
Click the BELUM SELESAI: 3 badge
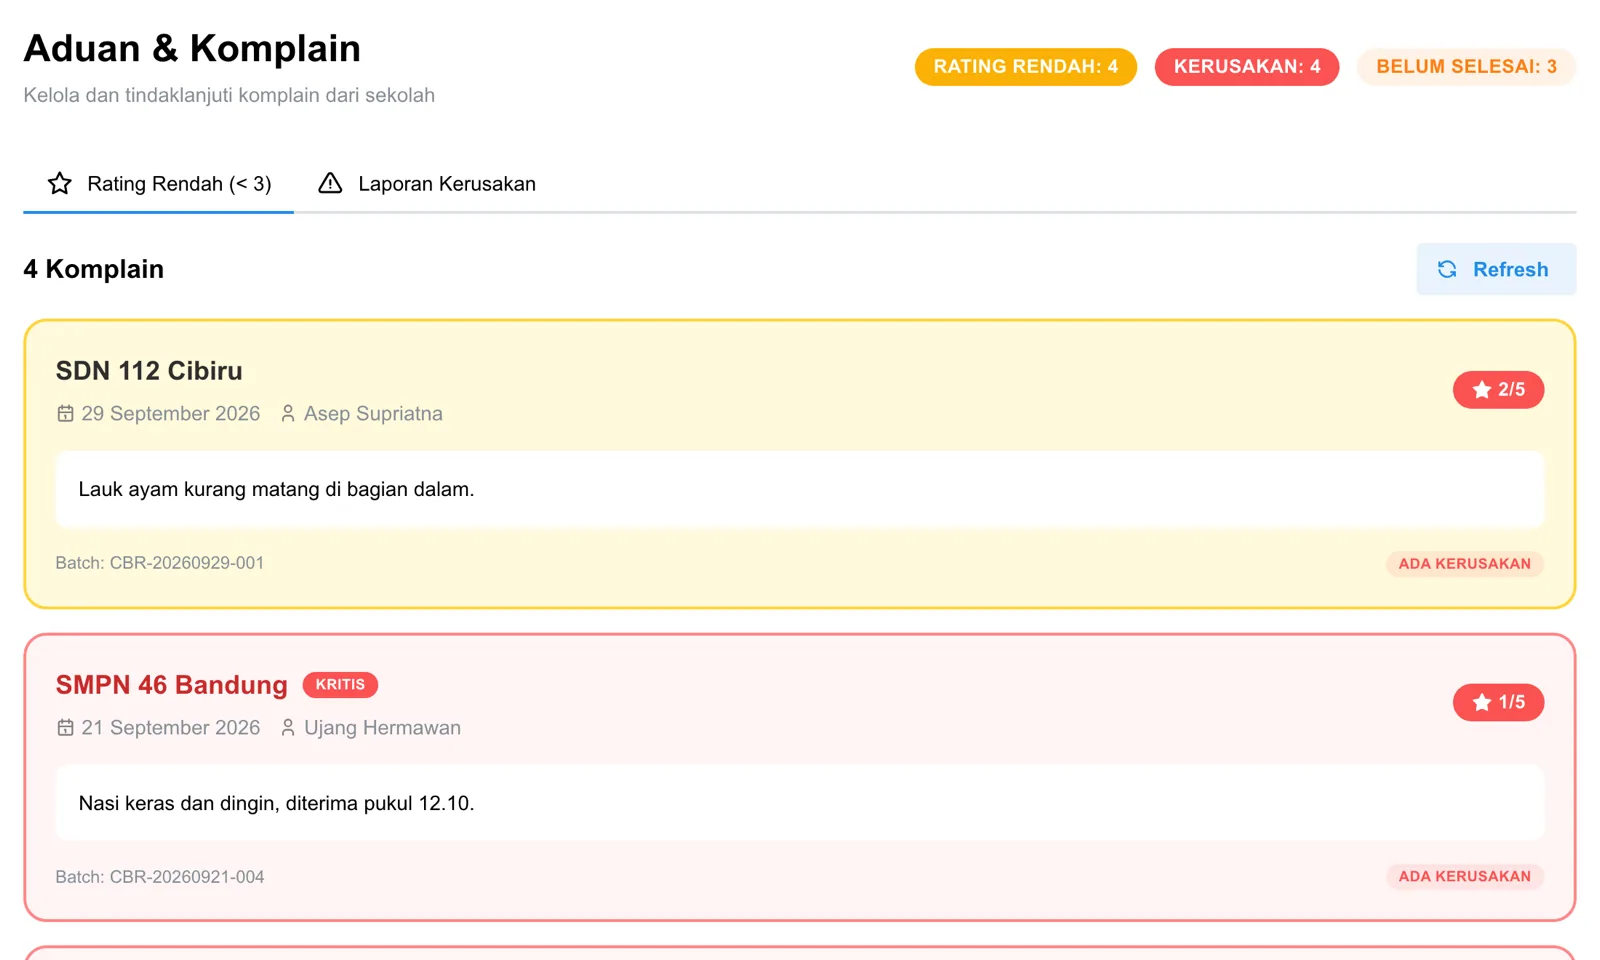pos(1466,67)
